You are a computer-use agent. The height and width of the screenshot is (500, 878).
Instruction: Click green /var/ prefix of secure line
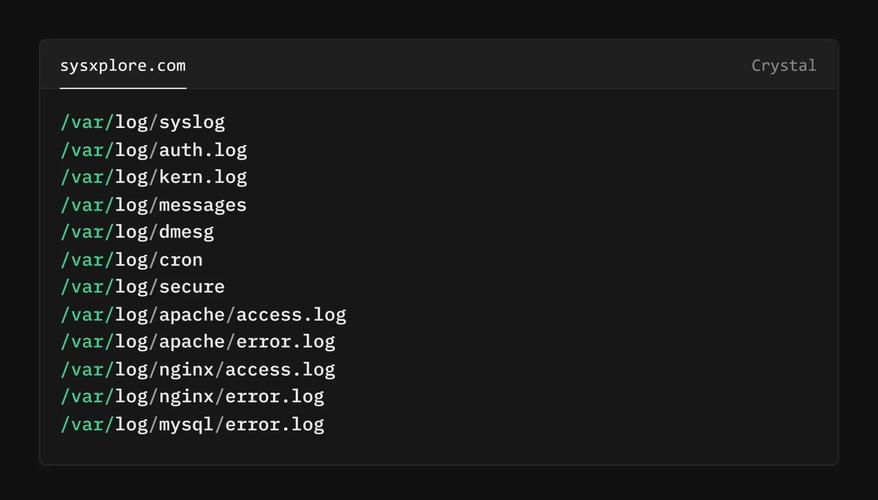(87, 287)
